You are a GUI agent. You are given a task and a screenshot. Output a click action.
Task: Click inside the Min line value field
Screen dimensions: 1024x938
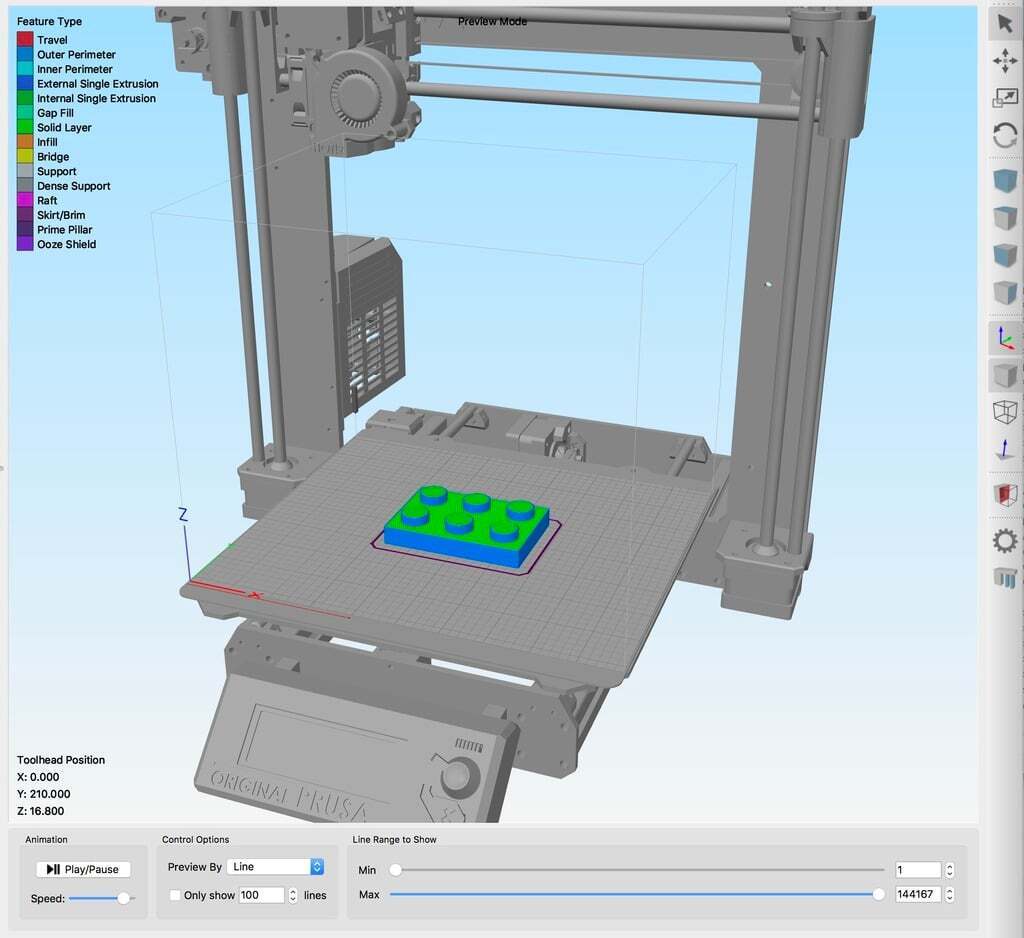[x=915, y=868]
